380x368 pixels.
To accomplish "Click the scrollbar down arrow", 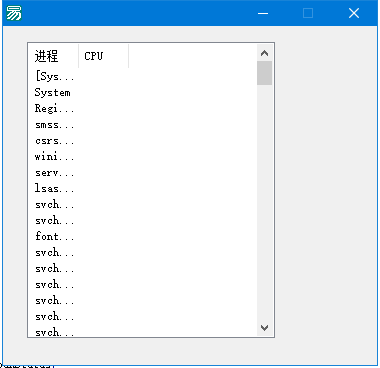I will [264, 328].
